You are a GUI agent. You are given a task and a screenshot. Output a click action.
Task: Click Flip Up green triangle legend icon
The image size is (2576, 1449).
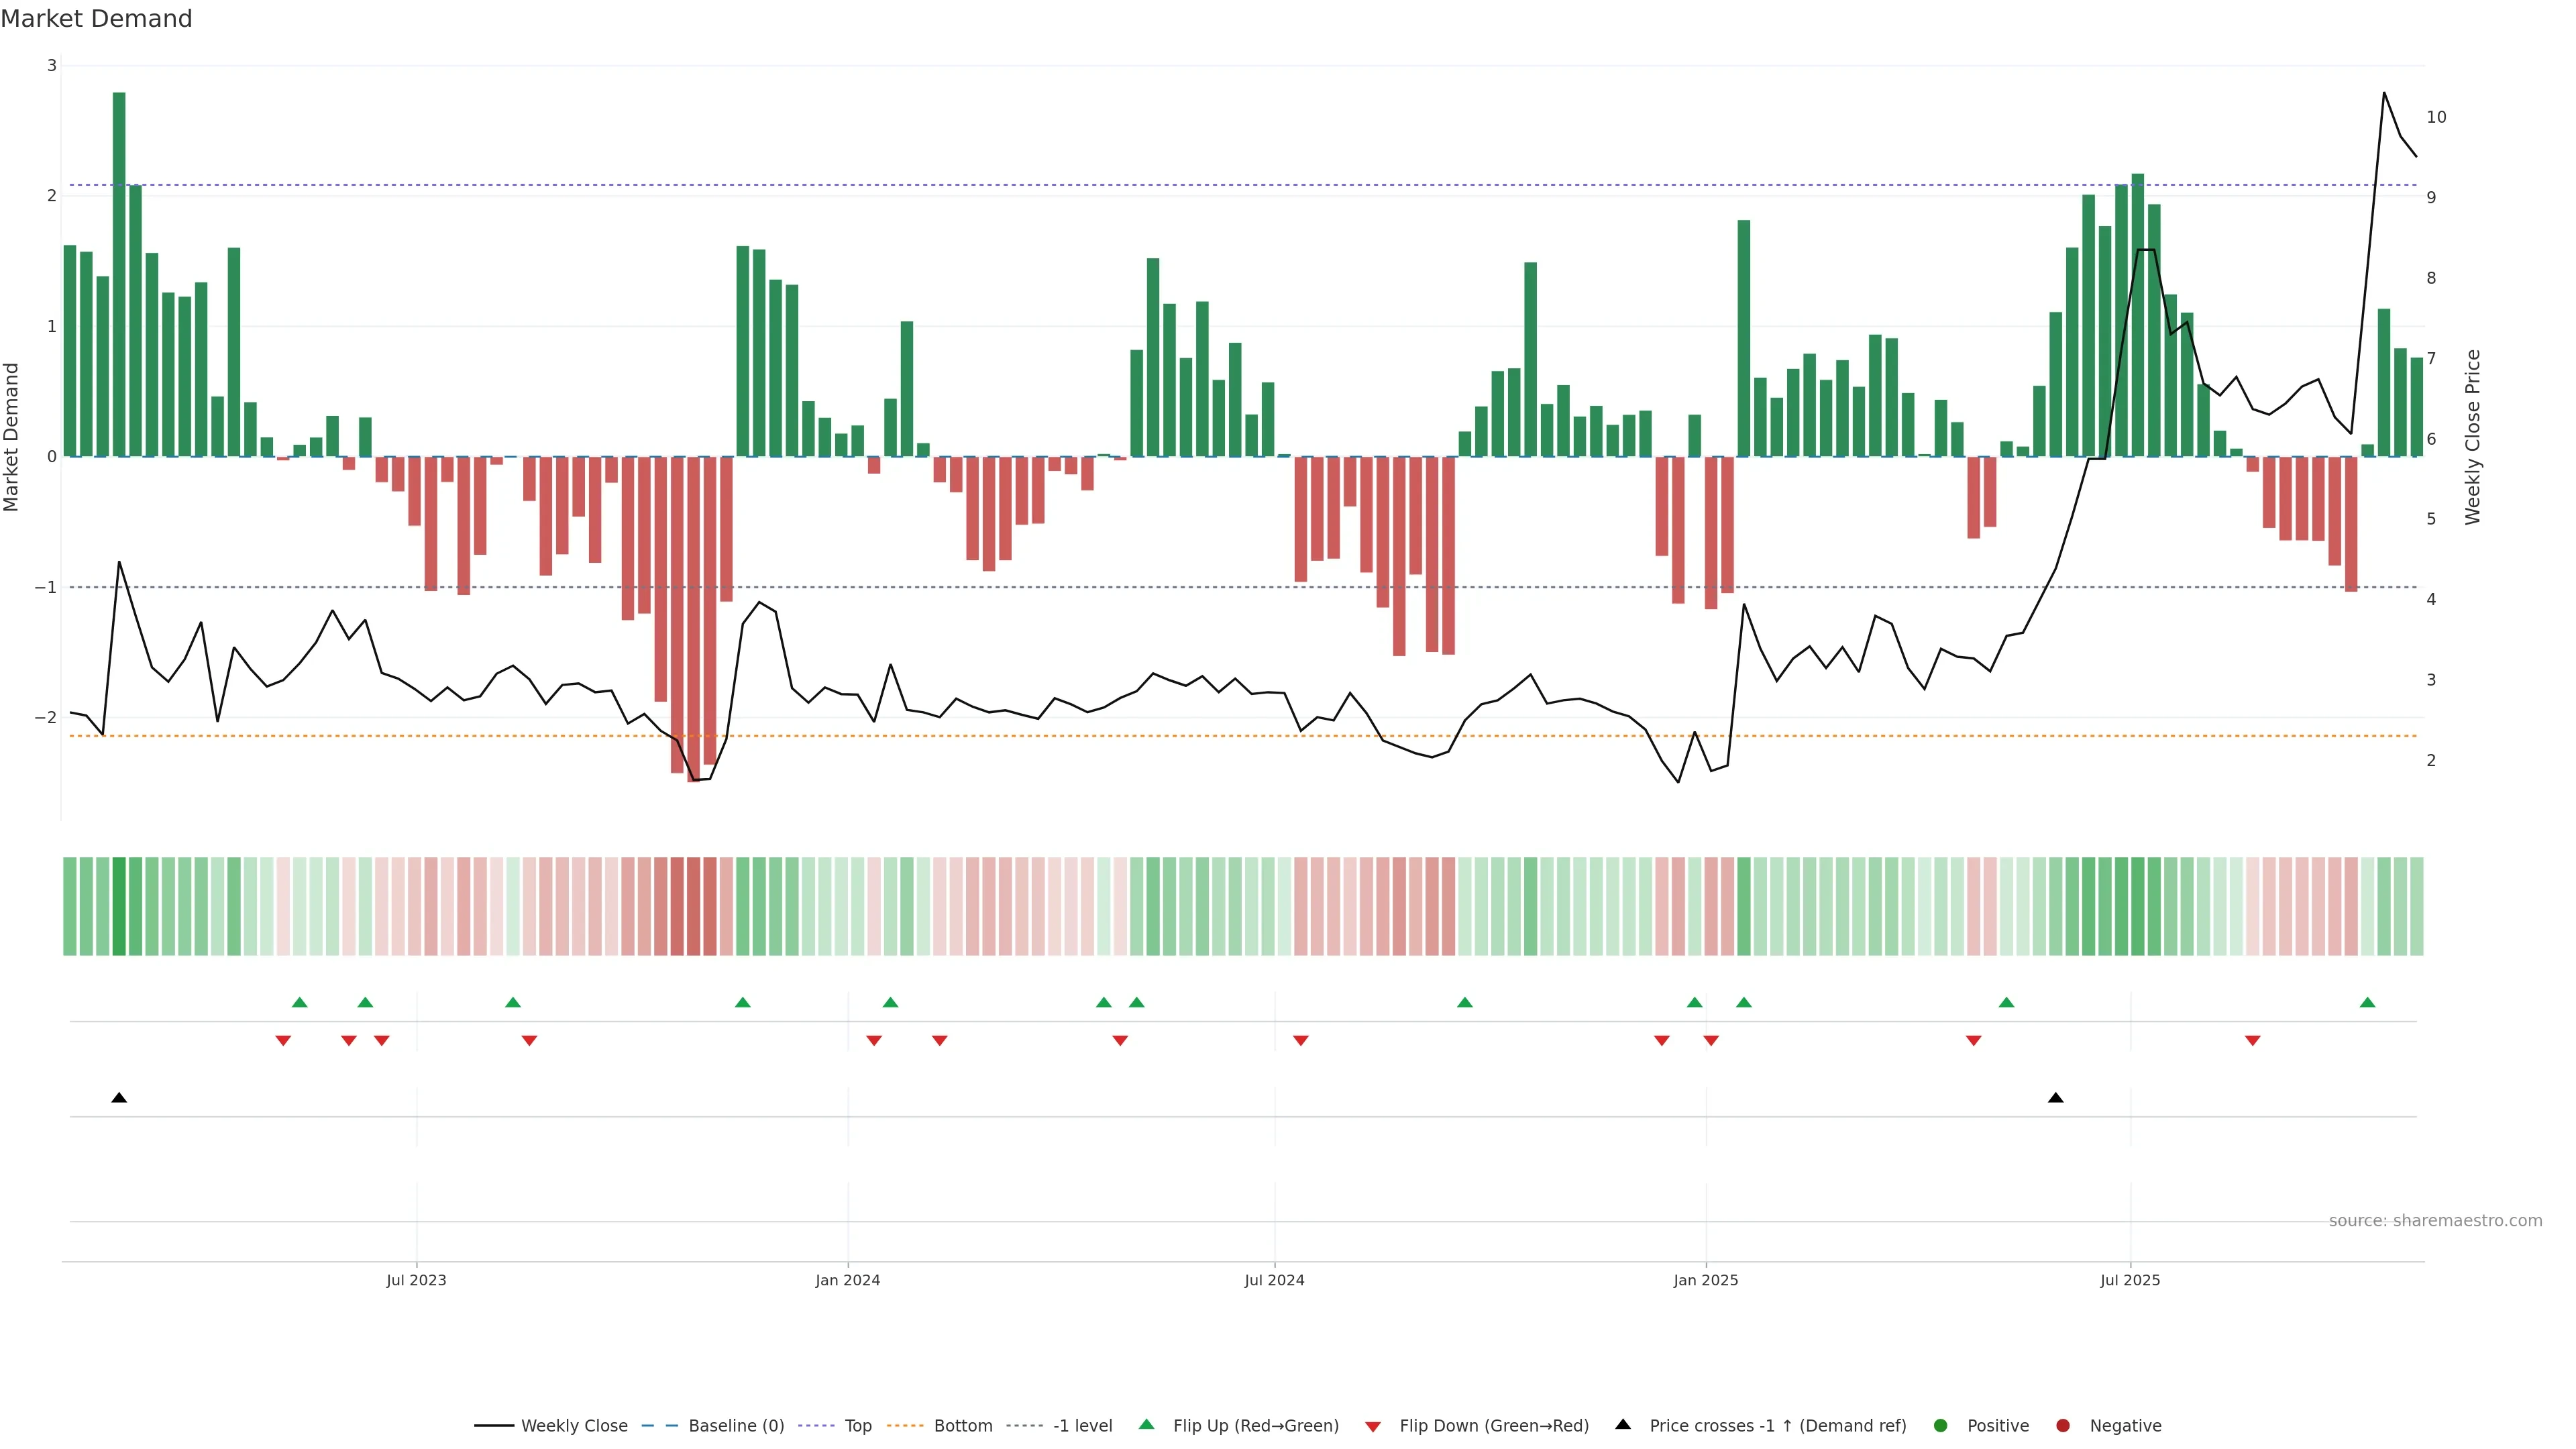[x=1147, y=1424]
